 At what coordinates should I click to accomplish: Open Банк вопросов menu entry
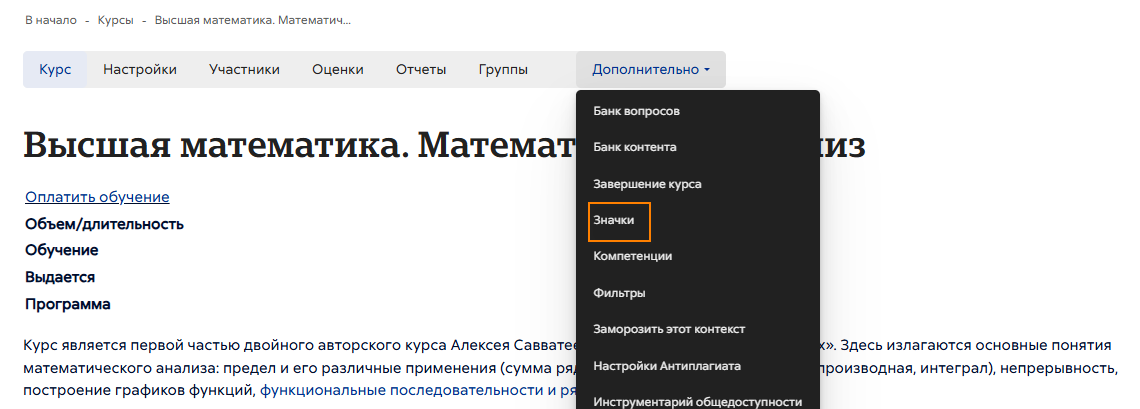point(636,111)
